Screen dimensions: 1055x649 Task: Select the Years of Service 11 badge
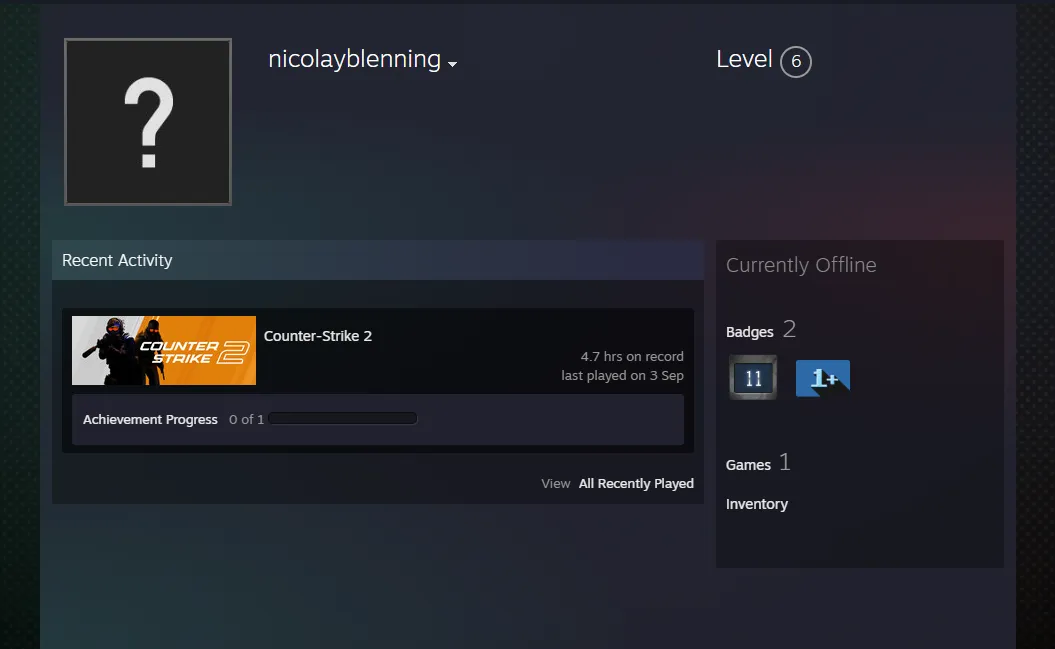pos(753,377)
